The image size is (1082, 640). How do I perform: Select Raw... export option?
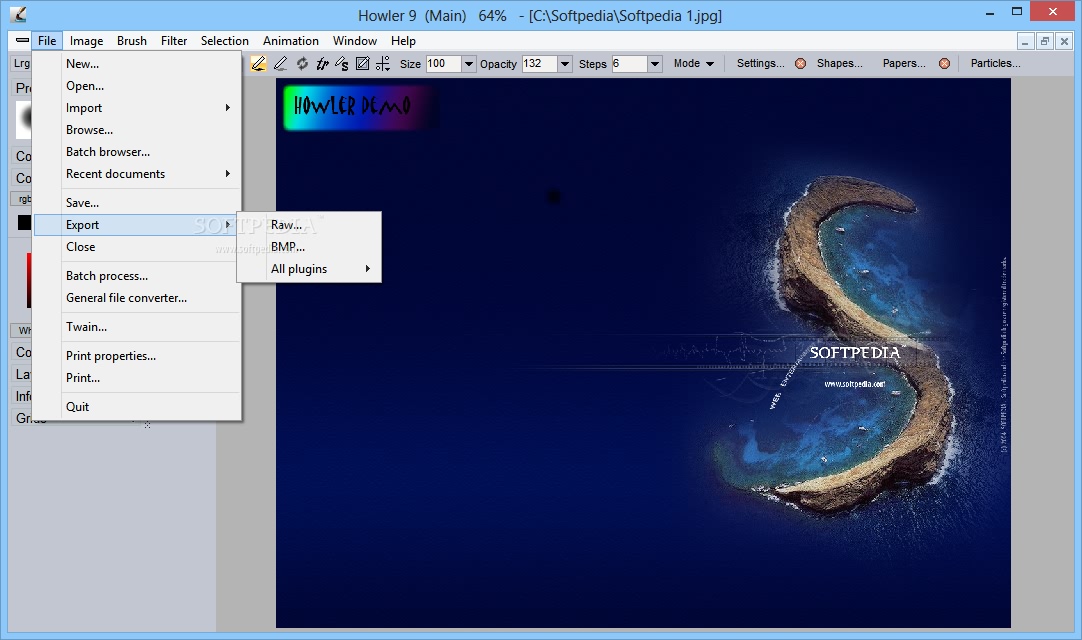click(309, 224)
